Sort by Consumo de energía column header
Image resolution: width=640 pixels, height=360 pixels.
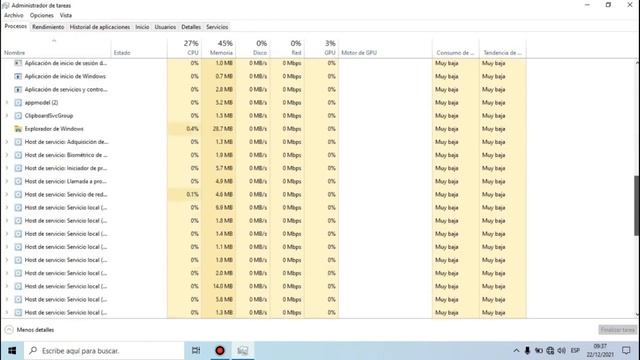pos(456,48)
